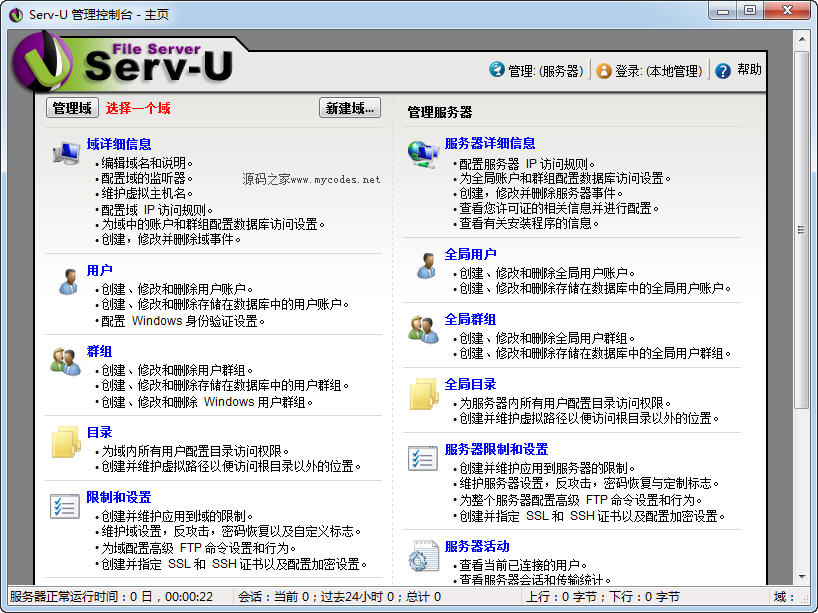Click the line 查看当前已连接的用户。
Screen dimensions: 818x613
pos(523,565)
